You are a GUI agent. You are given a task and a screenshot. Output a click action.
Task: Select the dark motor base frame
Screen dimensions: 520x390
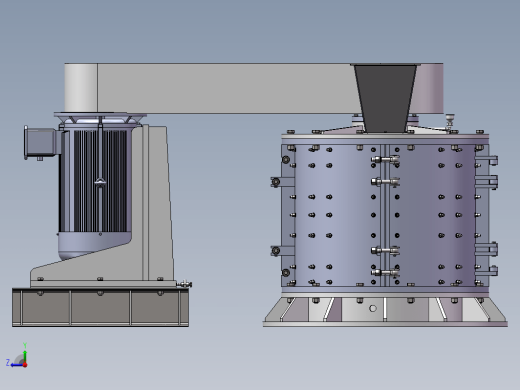coord(100,307)
